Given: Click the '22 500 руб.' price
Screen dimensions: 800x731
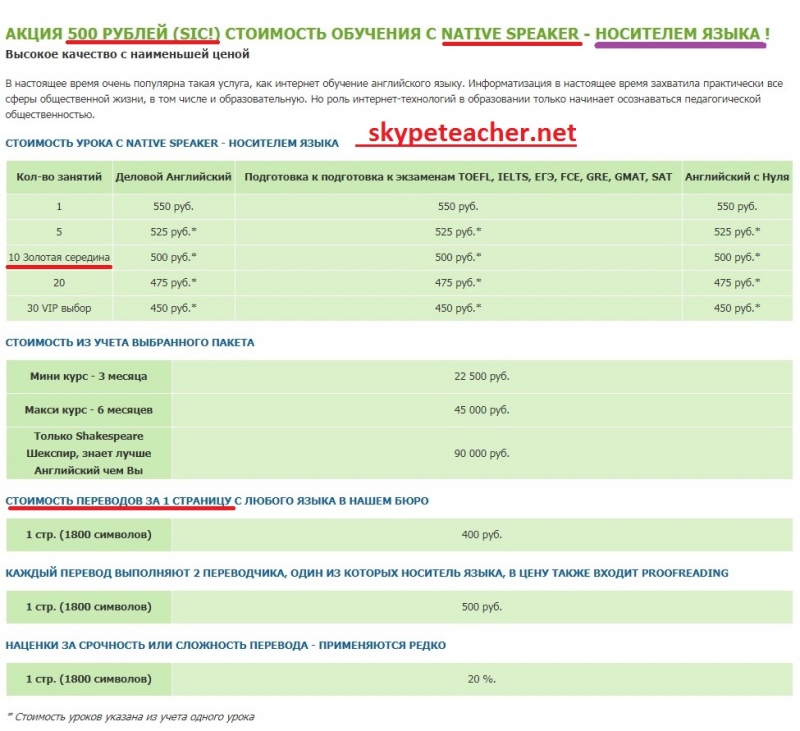Looking at the screenshot, I should point(482,376).
